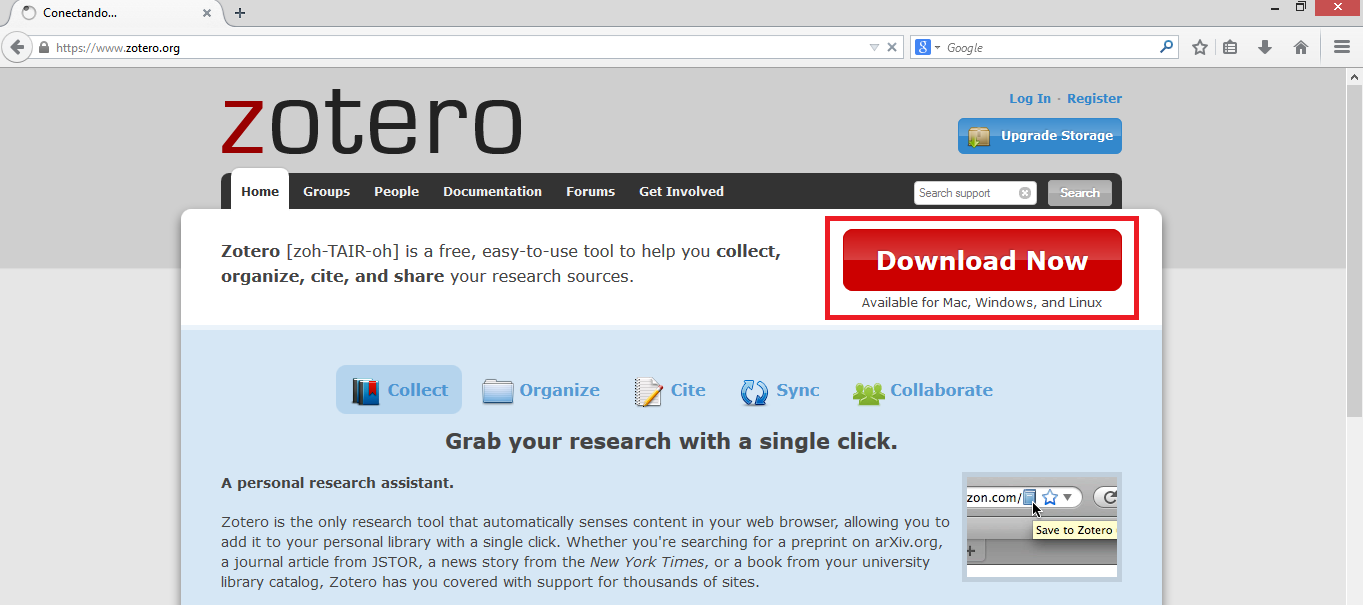1363x605 pixels.
Task: Click inside the Search support field
Action: (965, 192)
